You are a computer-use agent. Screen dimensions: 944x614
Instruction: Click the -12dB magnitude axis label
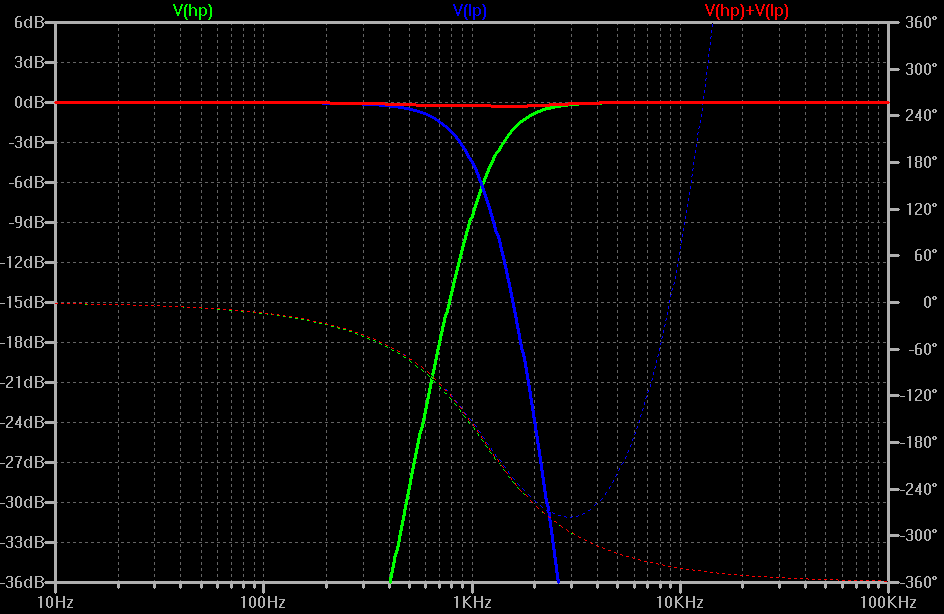pos(23,262)
